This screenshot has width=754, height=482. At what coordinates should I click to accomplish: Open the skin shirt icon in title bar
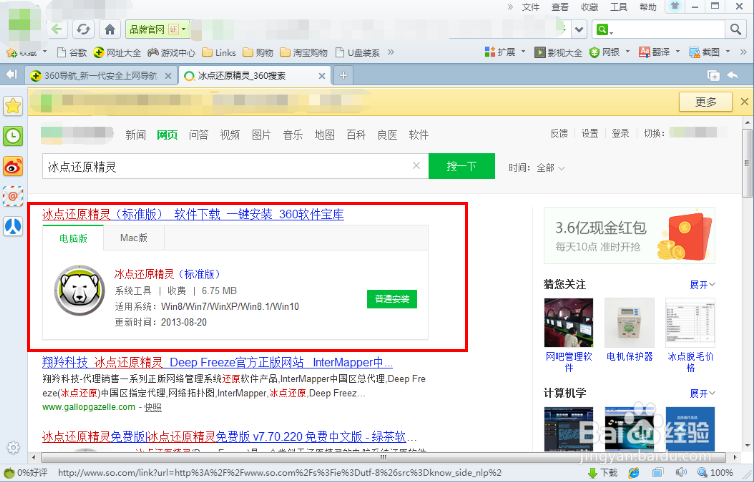(674, 6)
